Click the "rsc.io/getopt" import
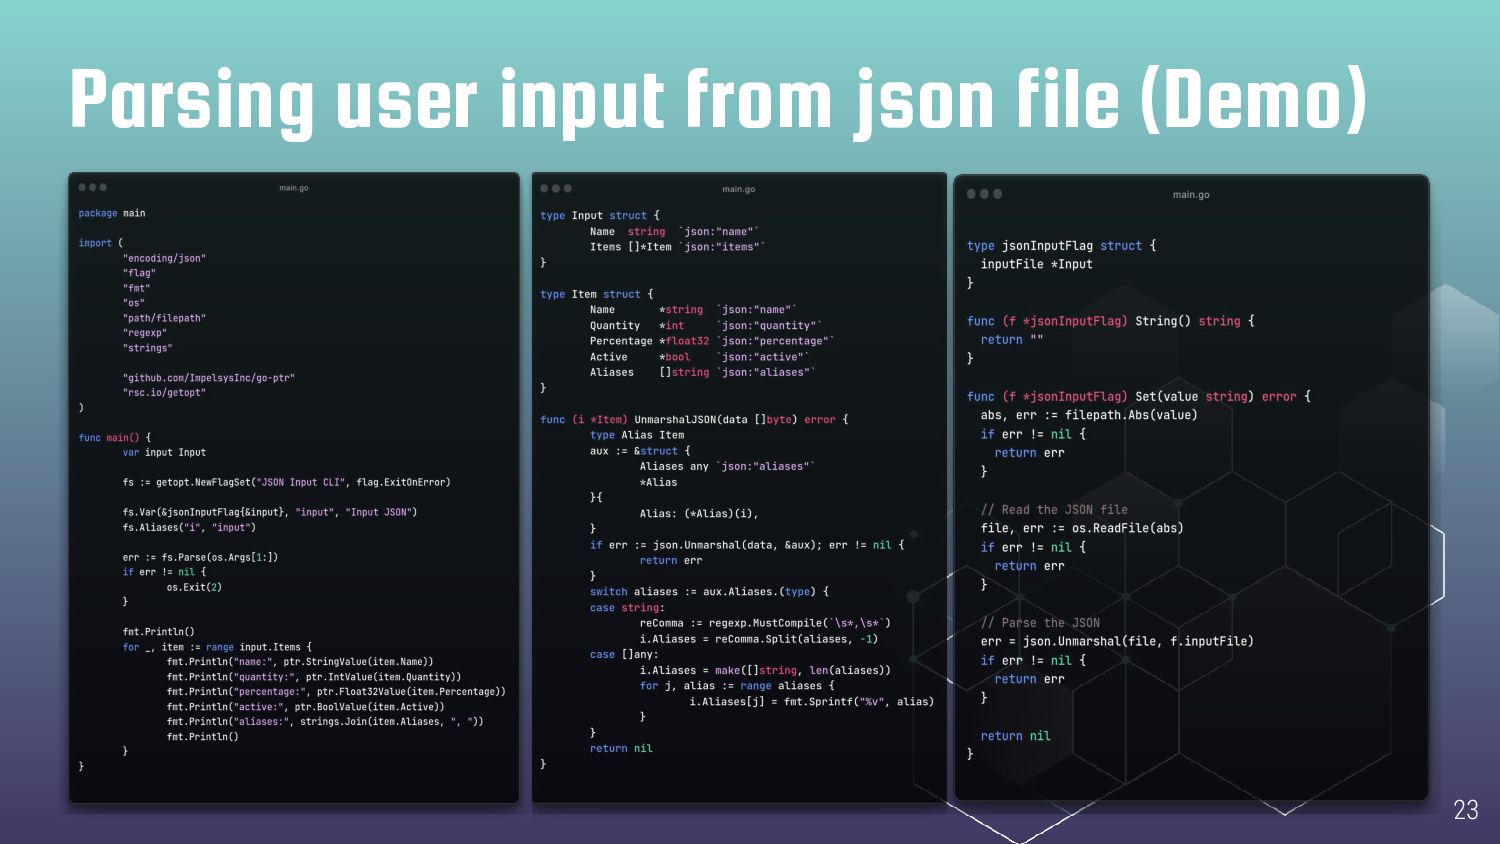 [164, 393]
